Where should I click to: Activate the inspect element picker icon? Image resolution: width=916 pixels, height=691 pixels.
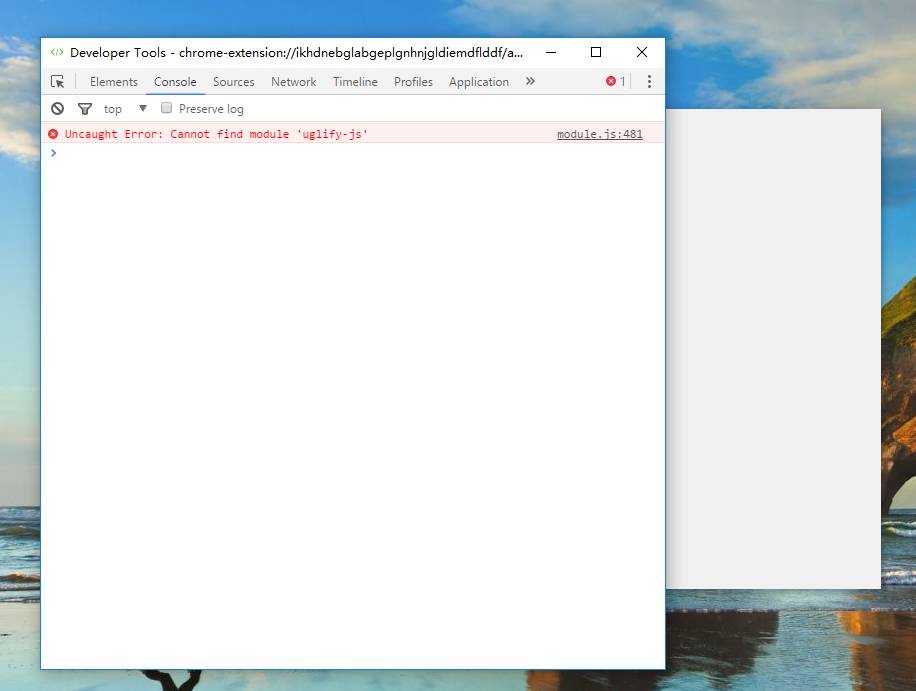click(x=57, y=82)
